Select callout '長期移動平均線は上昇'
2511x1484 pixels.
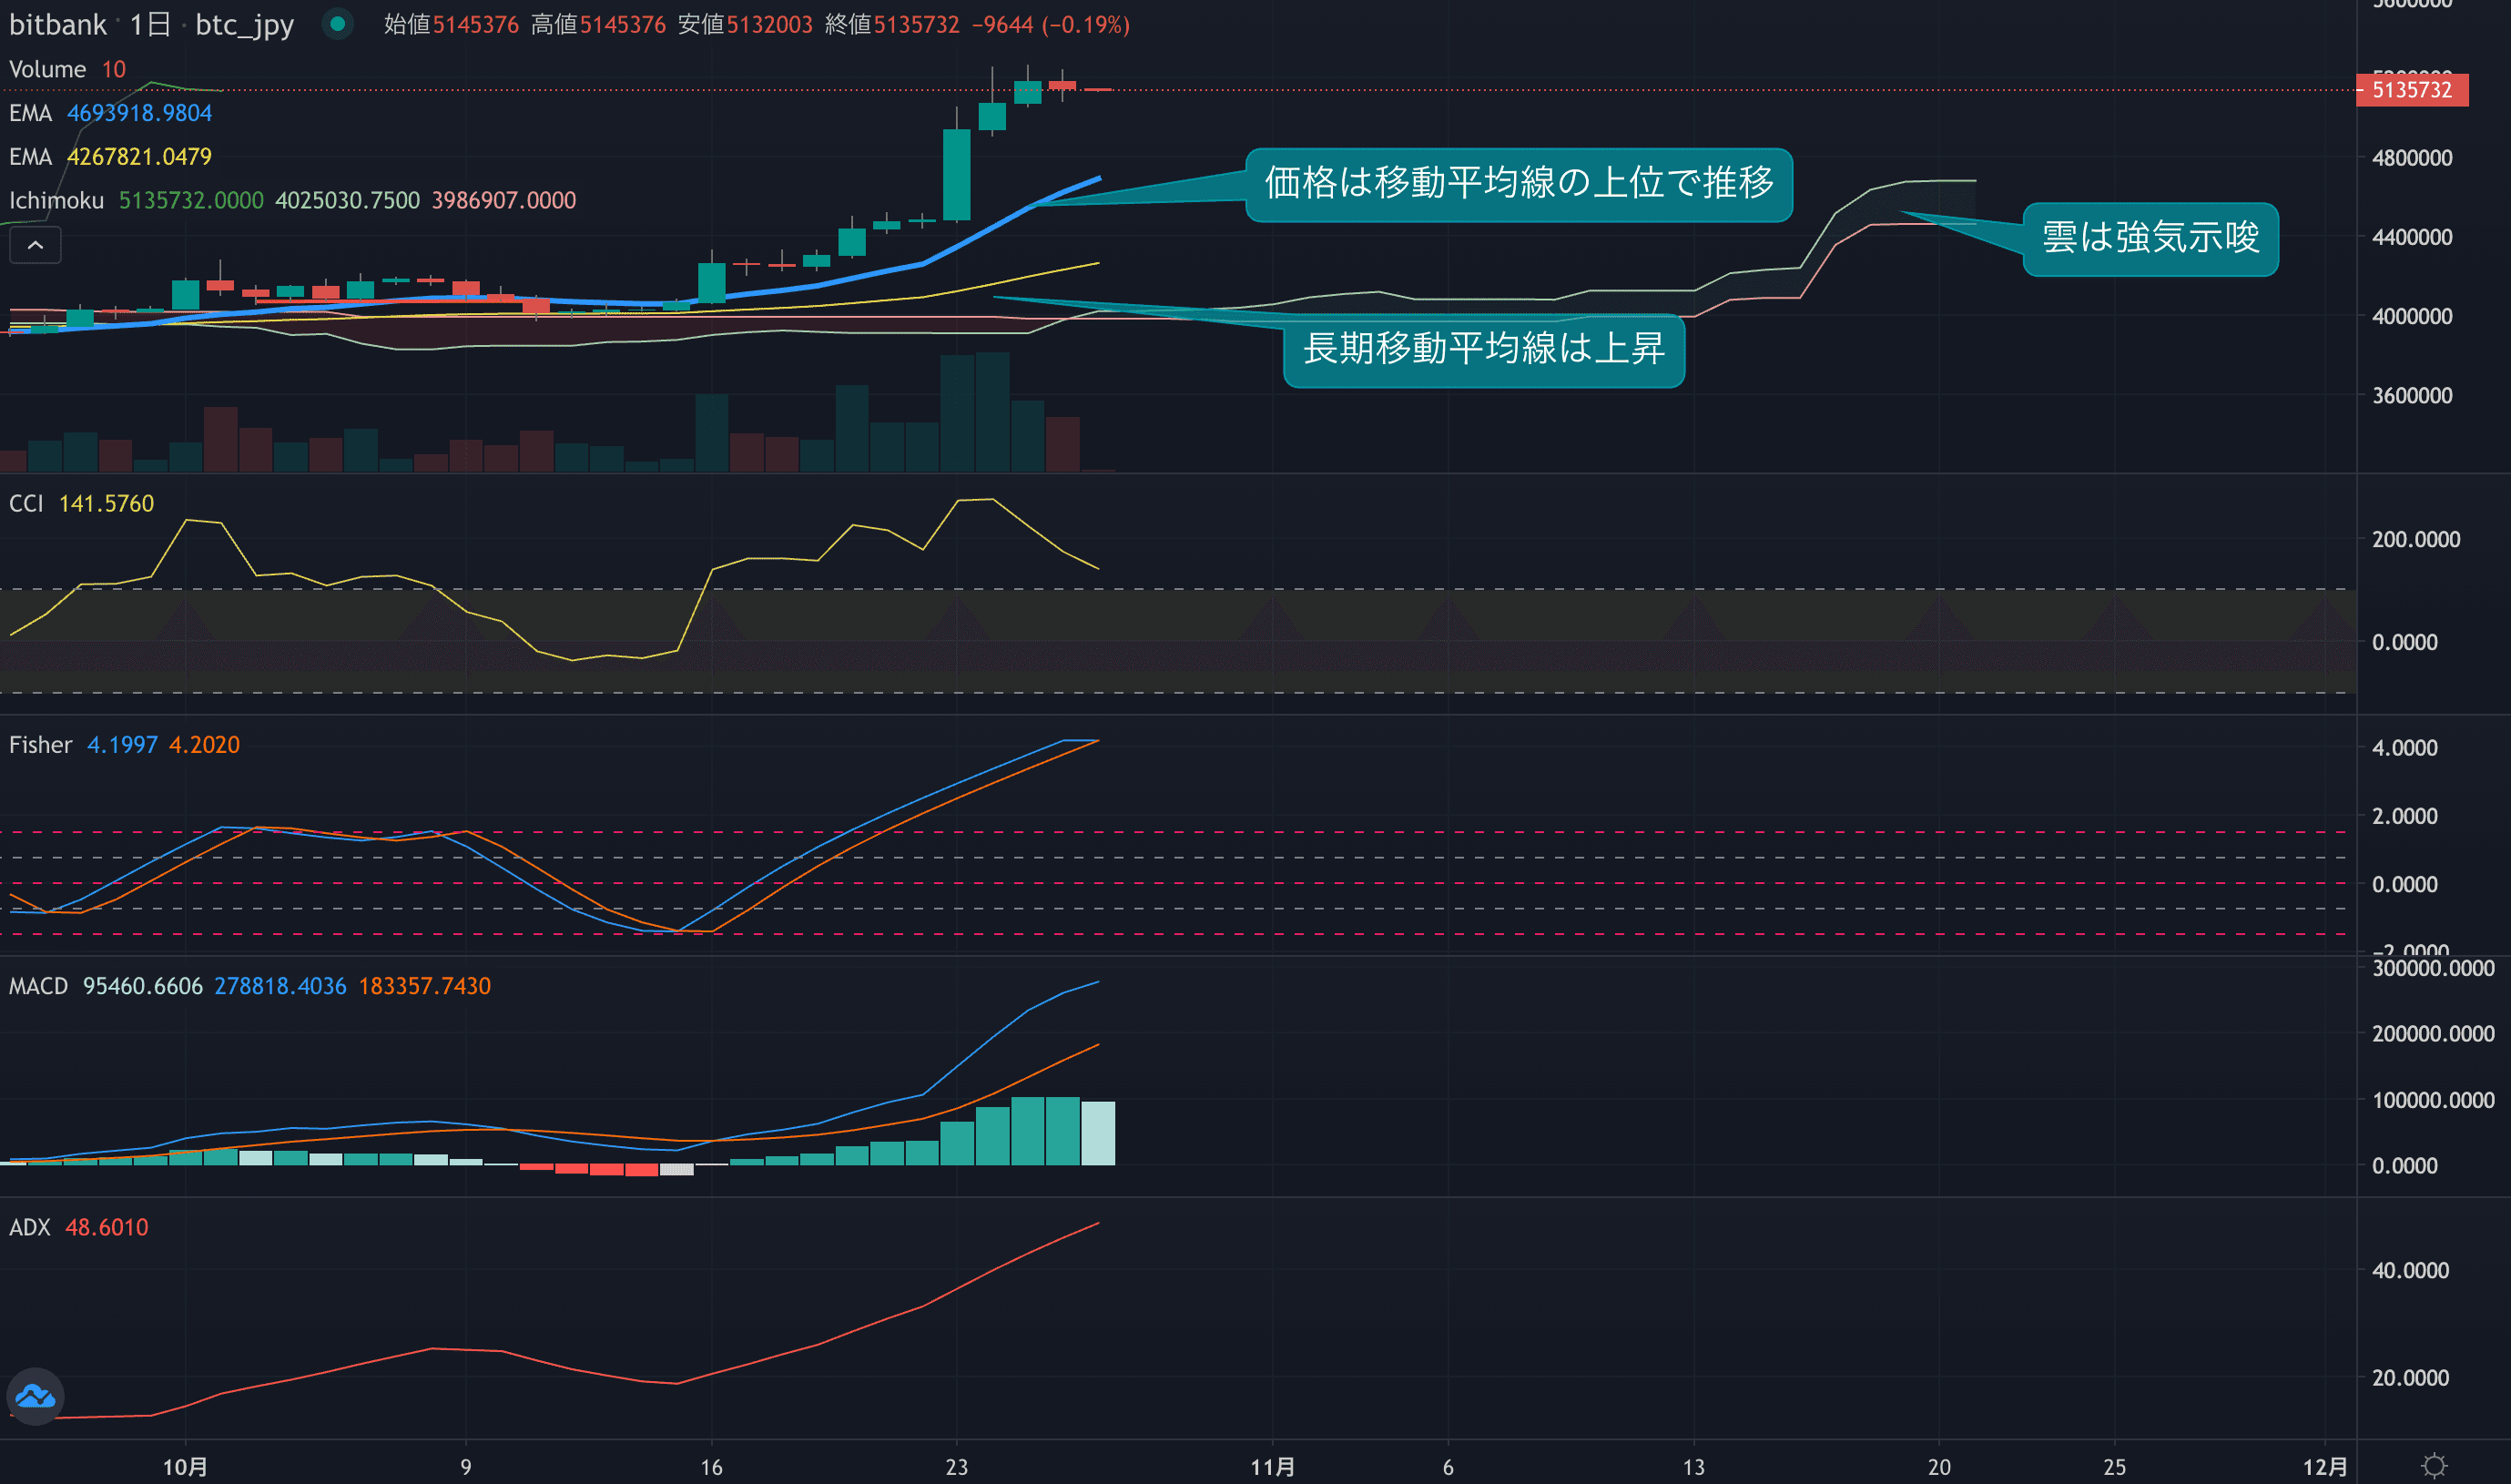1483,349
